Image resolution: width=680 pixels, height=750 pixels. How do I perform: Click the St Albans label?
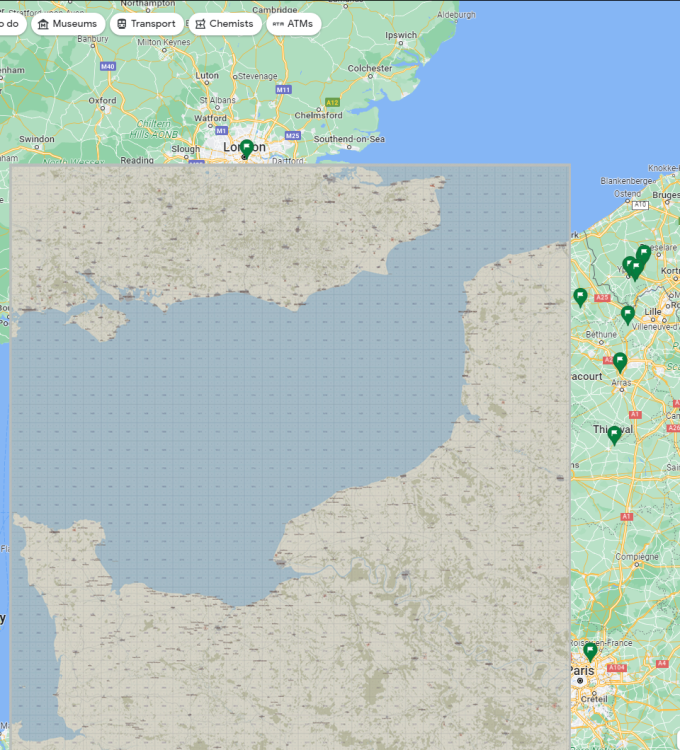[218, 100]
